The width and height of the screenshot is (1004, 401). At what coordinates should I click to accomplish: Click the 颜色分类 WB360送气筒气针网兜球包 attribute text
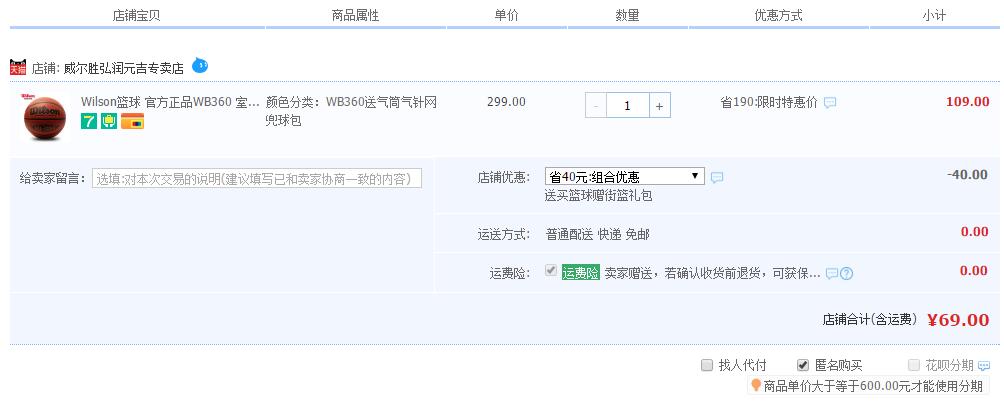point(352,111)
